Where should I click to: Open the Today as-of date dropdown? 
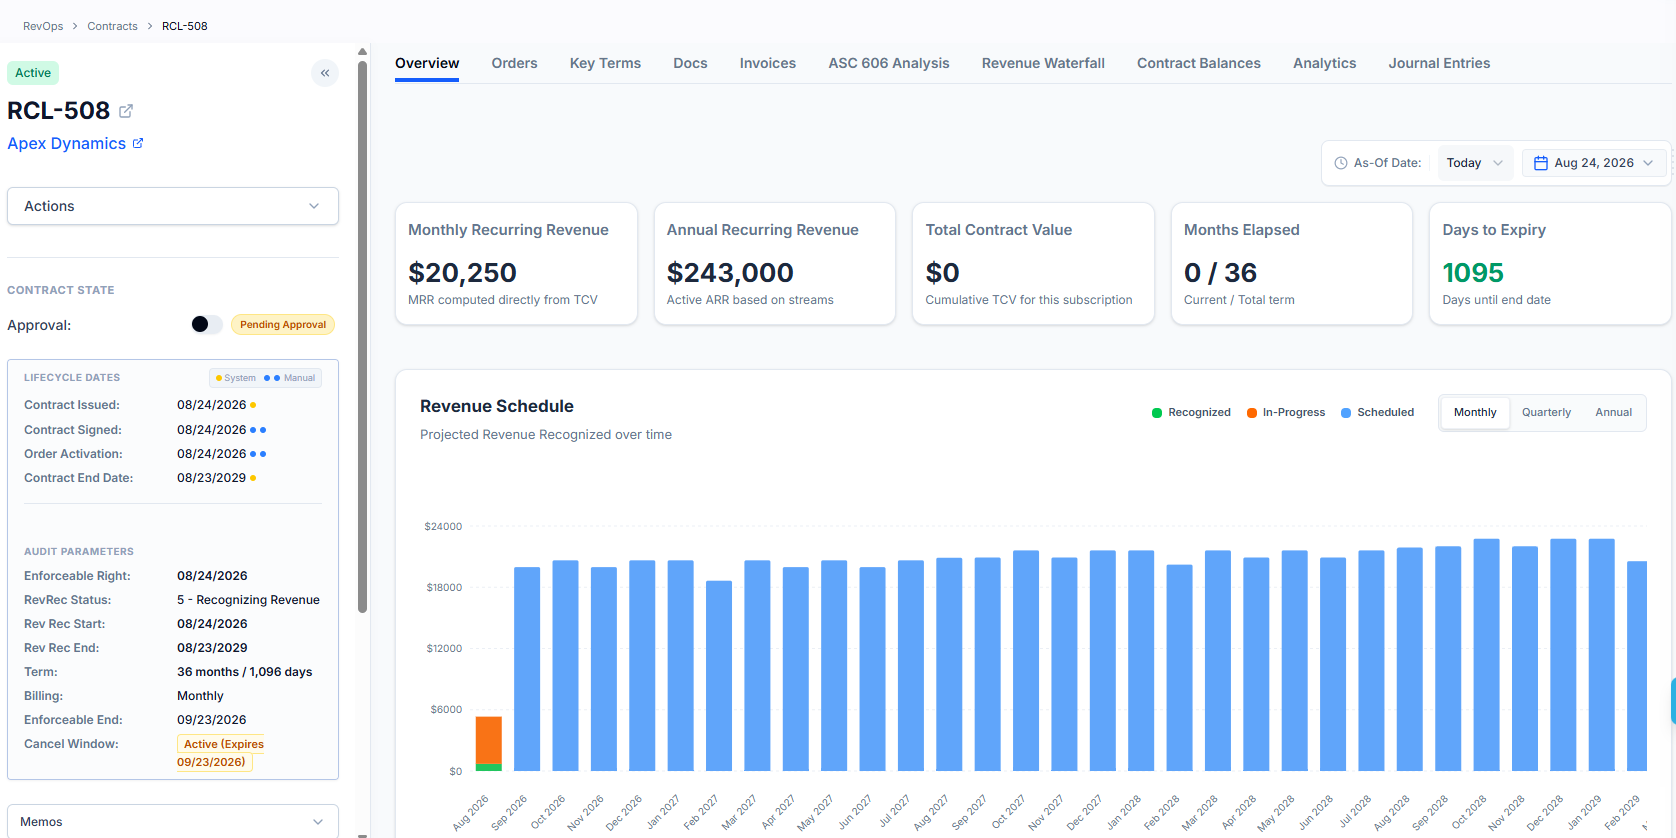(1475, 163)
